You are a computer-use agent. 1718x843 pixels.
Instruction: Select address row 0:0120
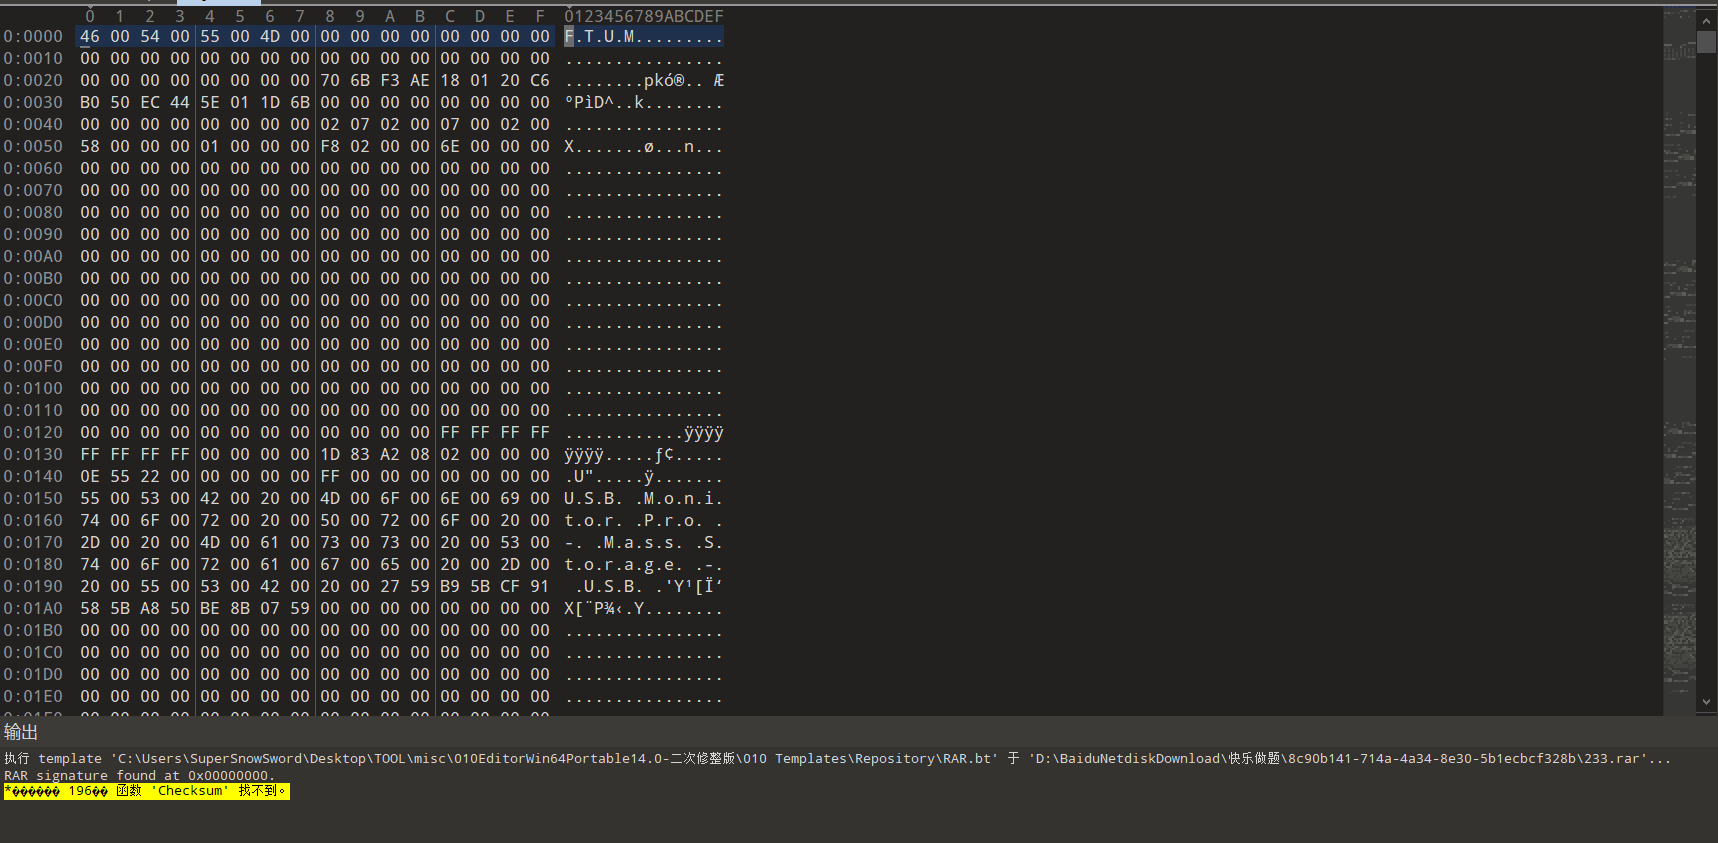(x=33, y=432)
